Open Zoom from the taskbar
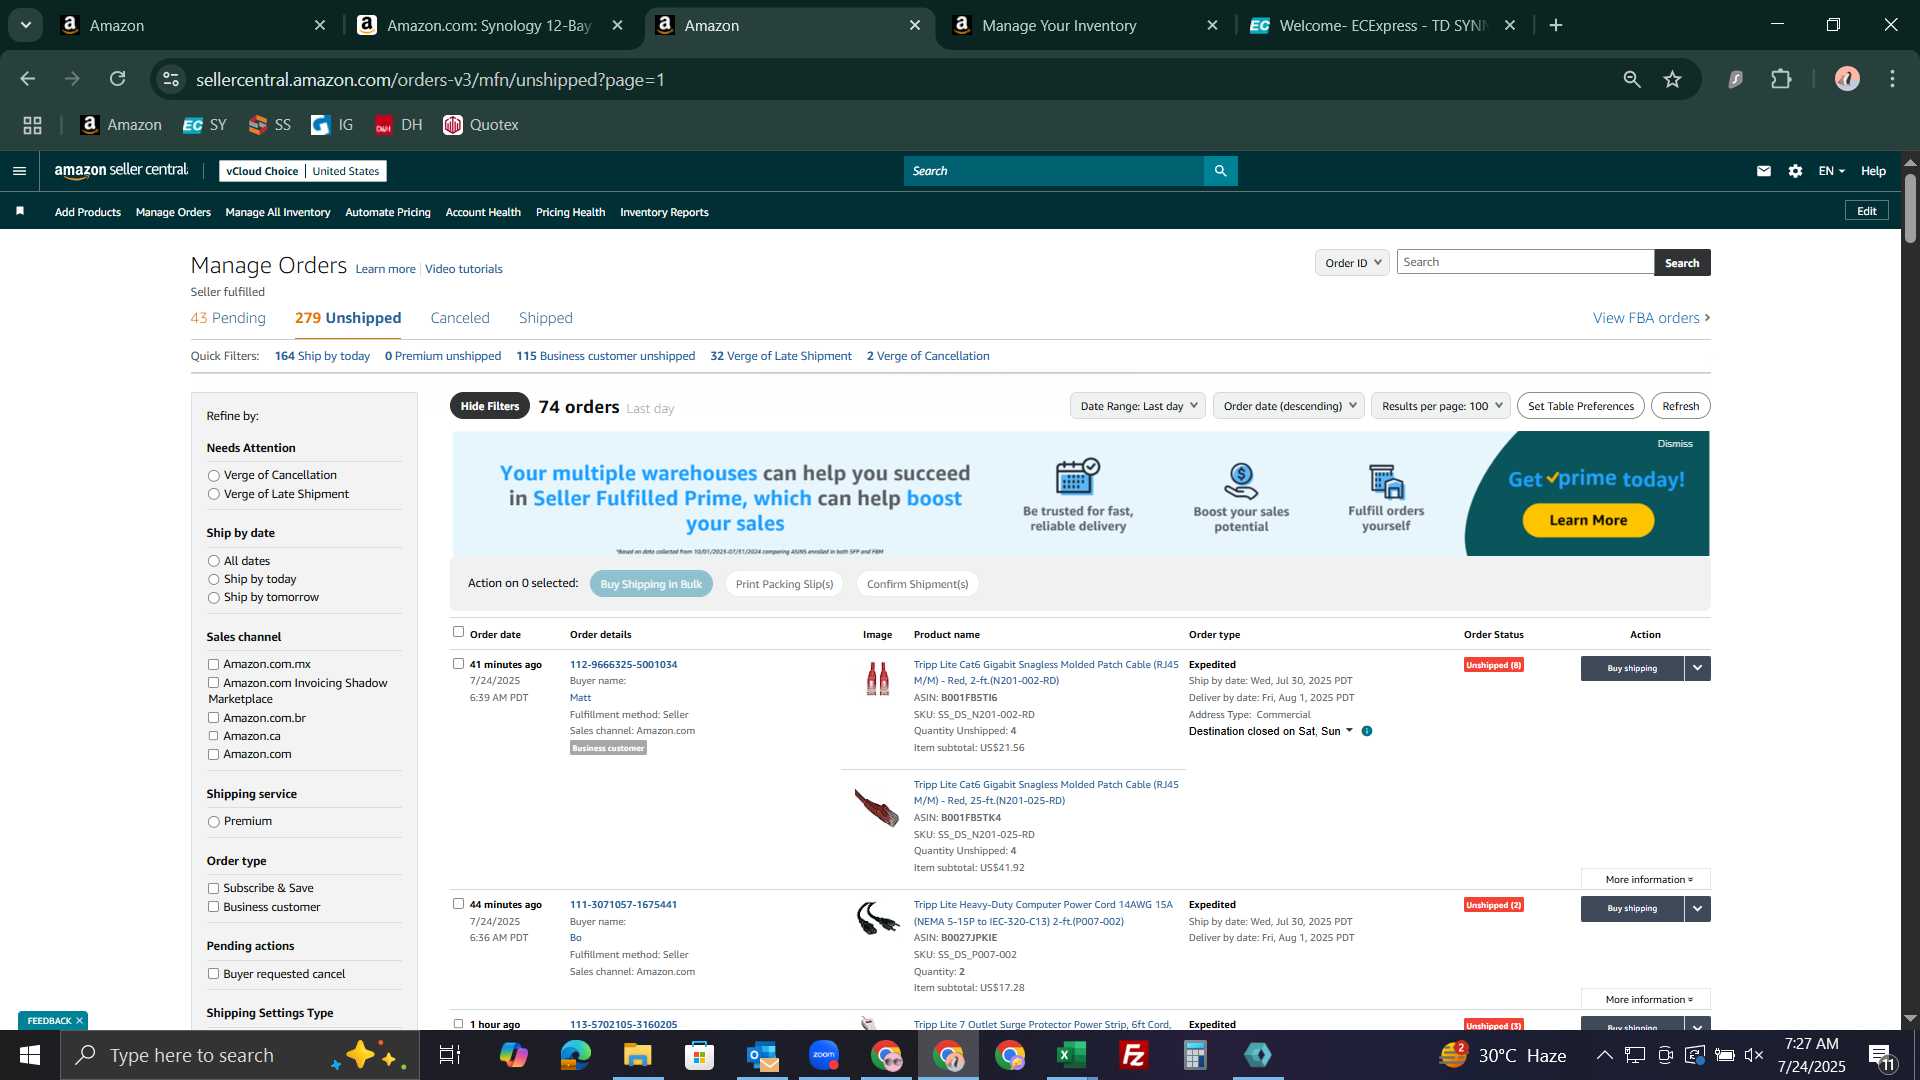 (824, 1055)
